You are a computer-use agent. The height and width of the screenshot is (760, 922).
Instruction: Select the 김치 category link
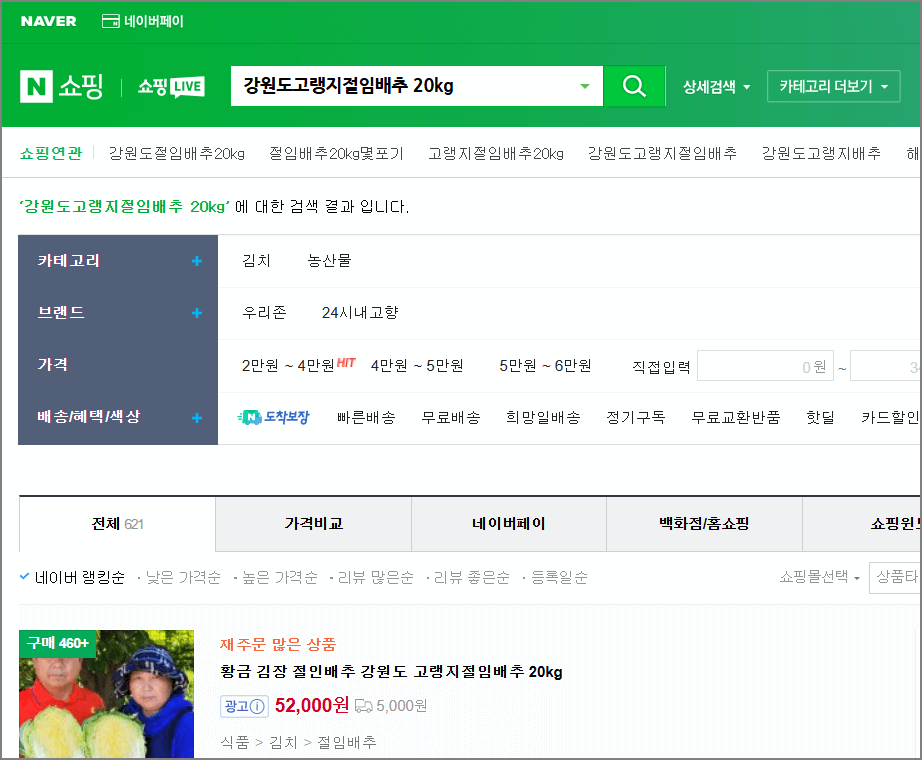coord(258,259)
